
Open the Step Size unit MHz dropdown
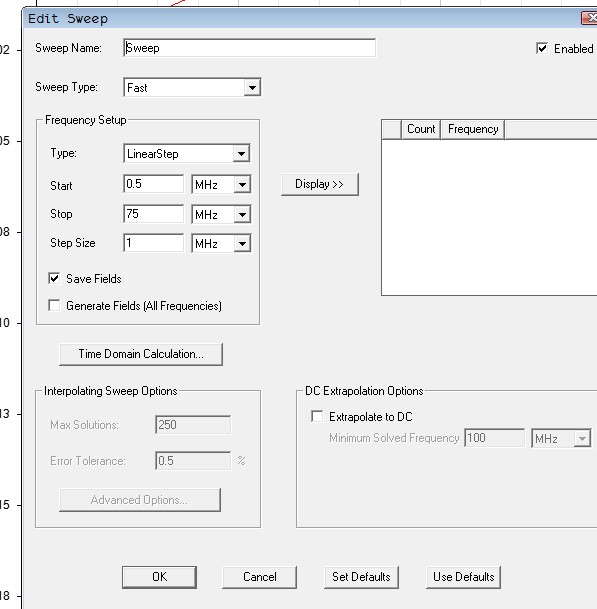coord(221,244)
